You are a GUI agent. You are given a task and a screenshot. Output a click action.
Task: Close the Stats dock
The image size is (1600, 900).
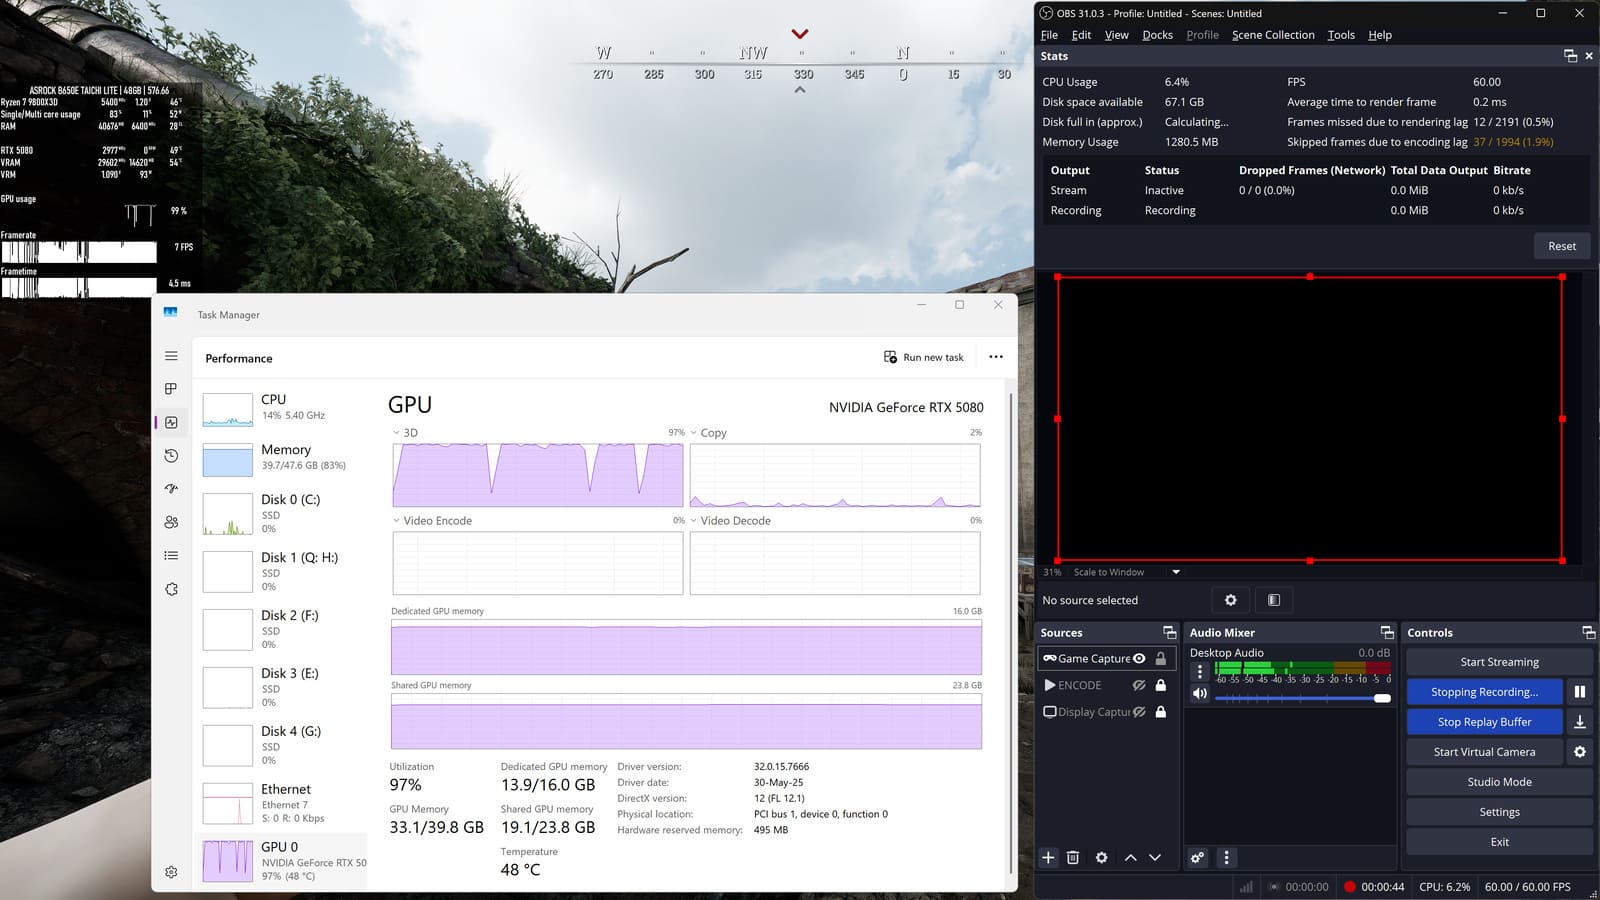[x=1589, y=56]
